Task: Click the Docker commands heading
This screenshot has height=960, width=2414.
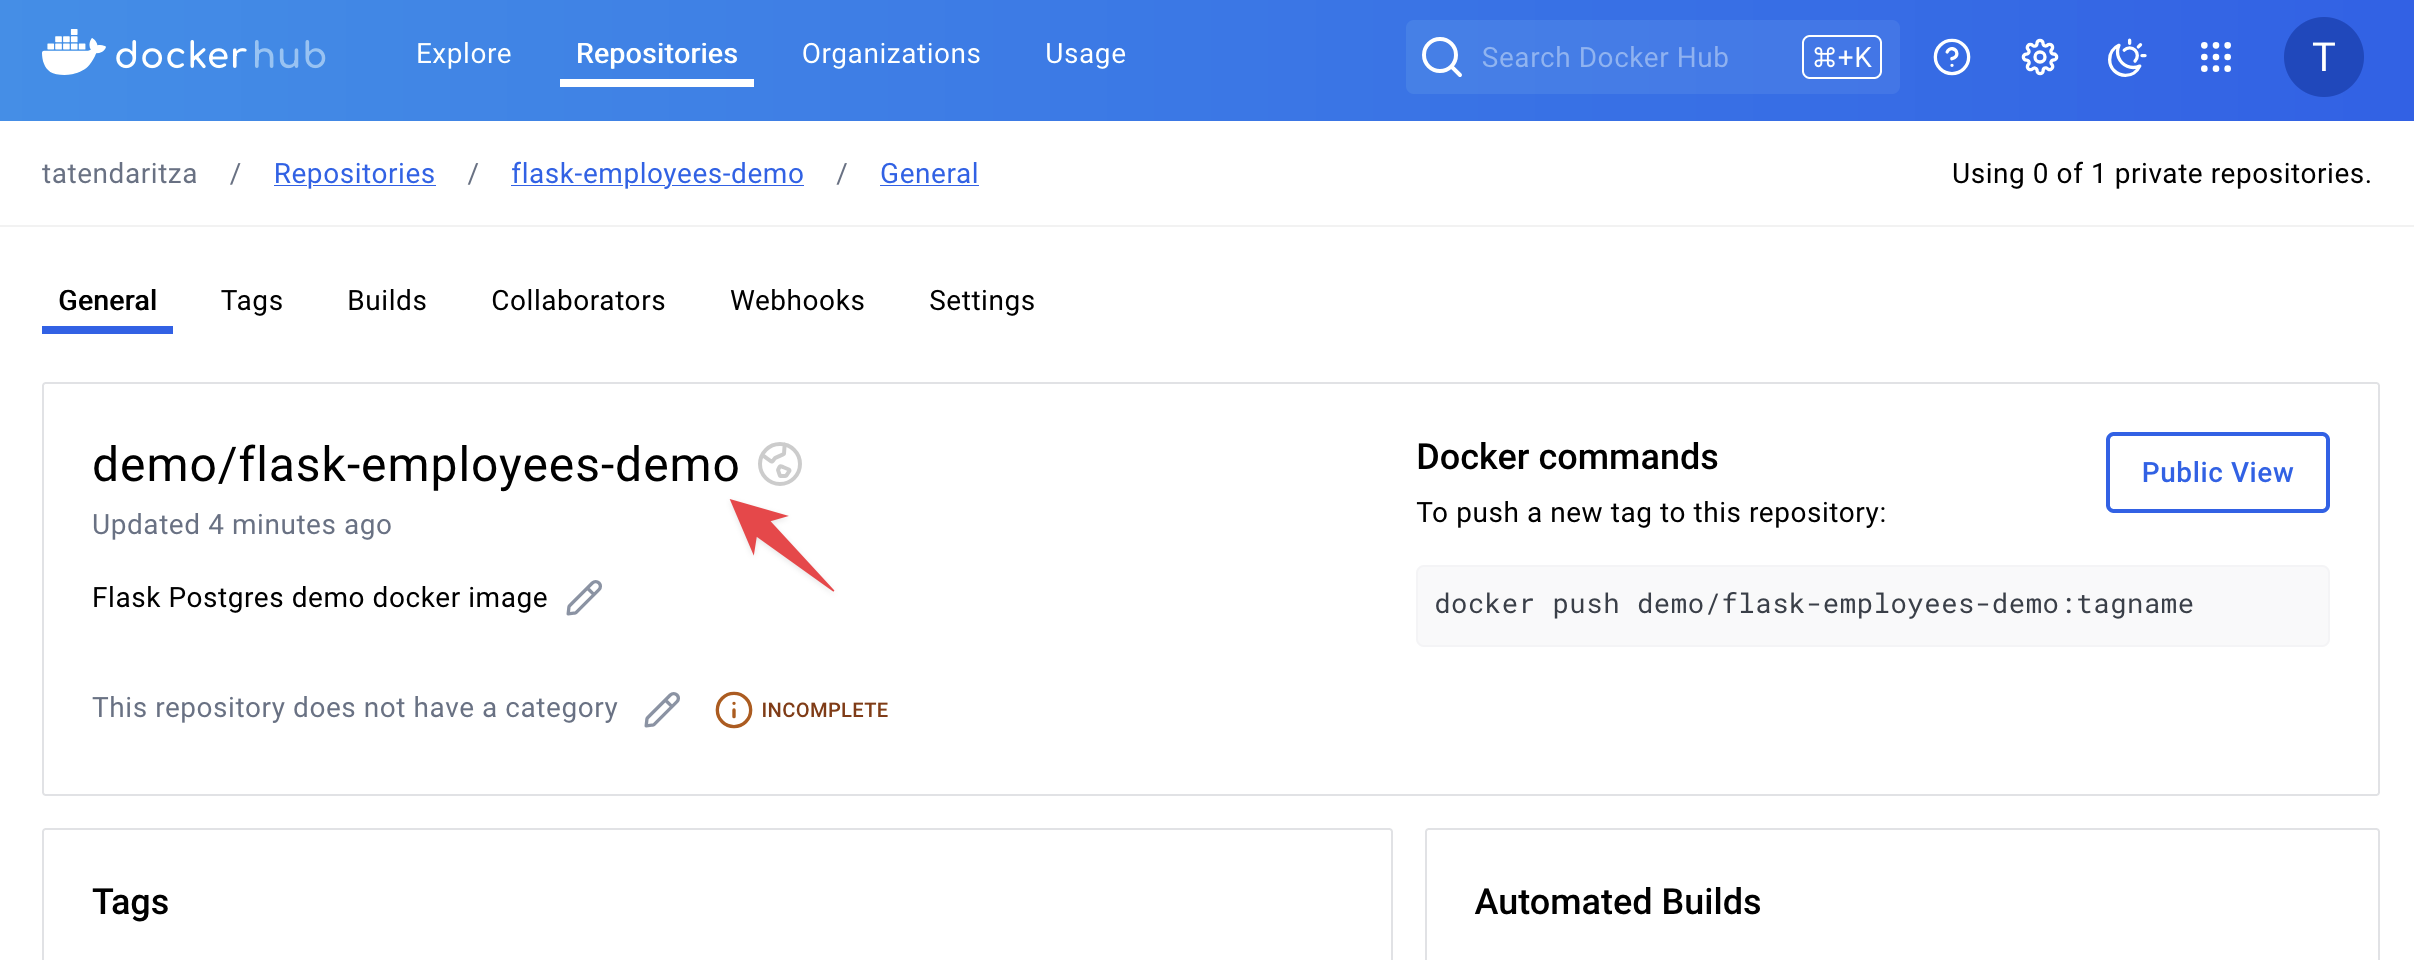Action: tap(1567, 457)
